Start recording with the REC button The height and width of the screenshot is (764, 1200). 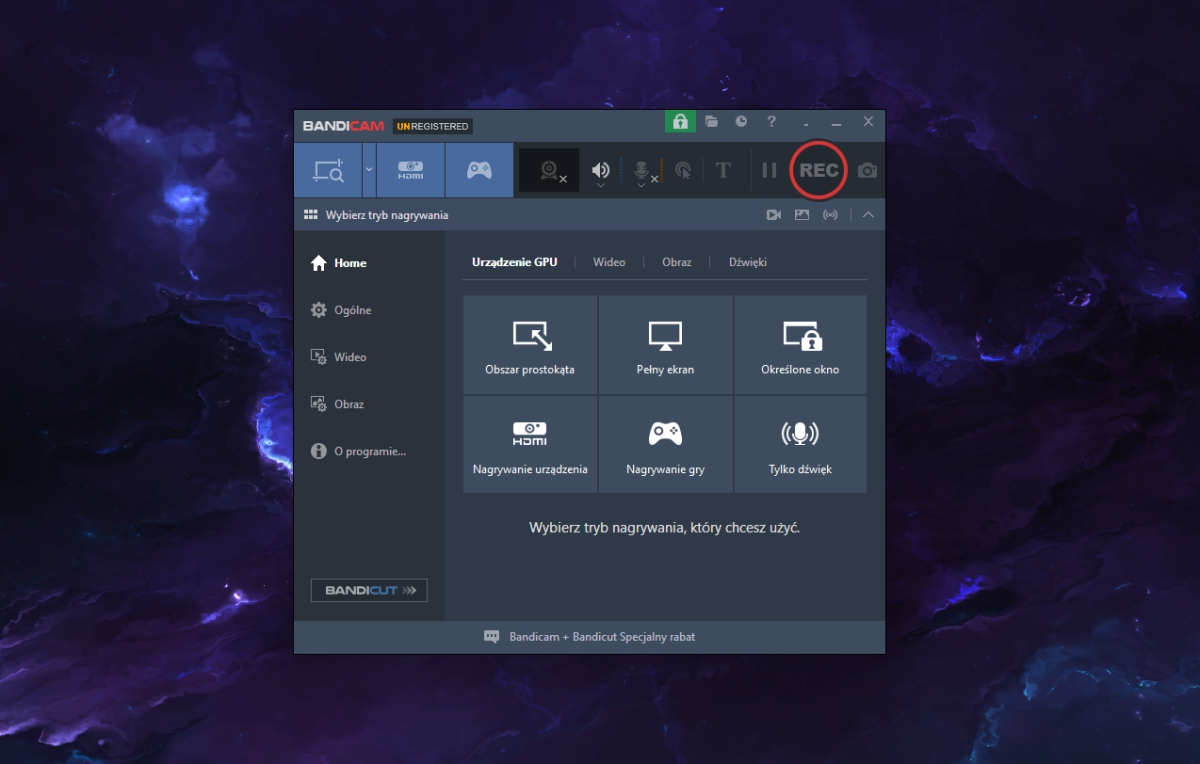coord(819,170)
